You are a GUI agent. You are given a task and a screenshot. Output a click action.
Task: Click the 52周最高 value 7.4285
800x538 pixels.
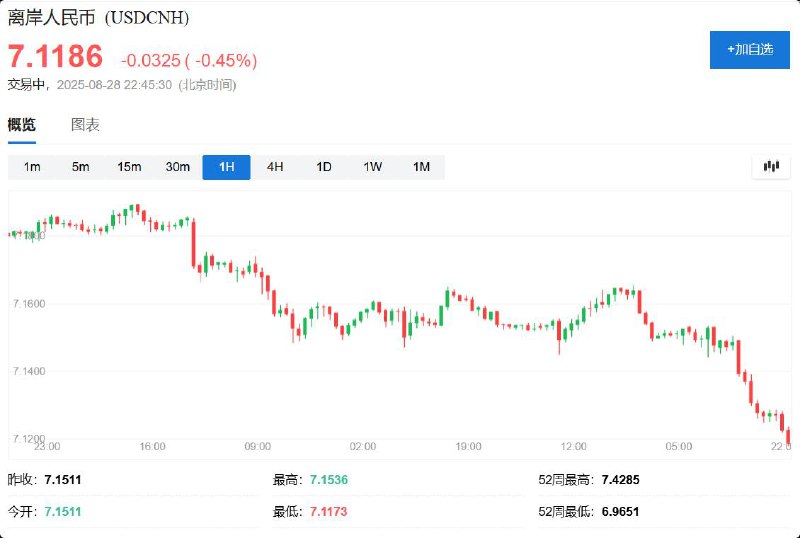[x=620, y=480]
